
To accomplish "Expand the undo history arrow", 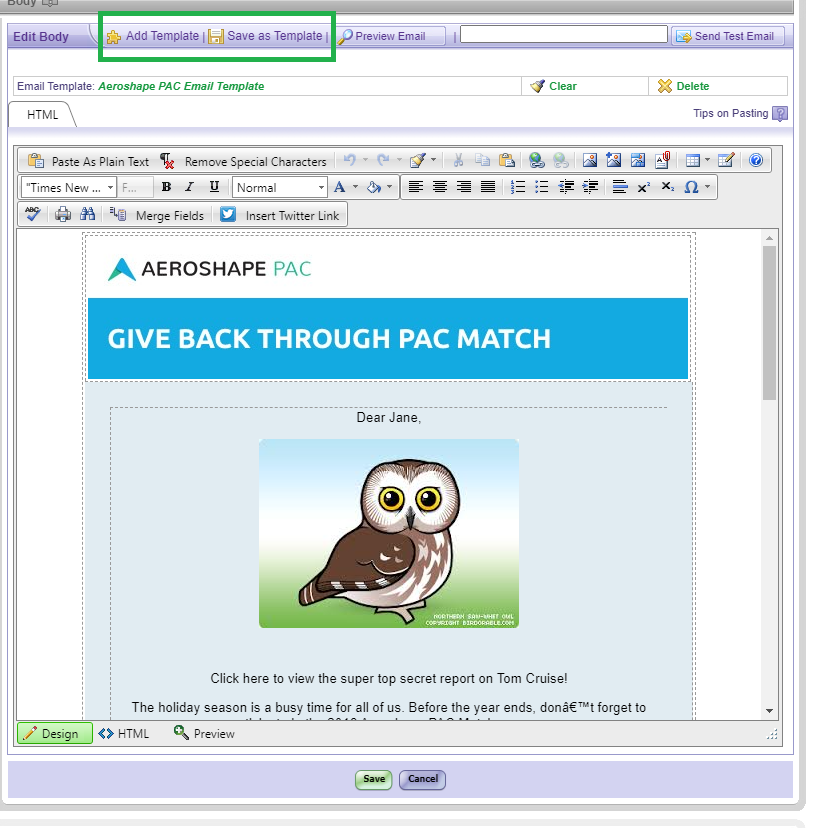I will coord(365,159).
